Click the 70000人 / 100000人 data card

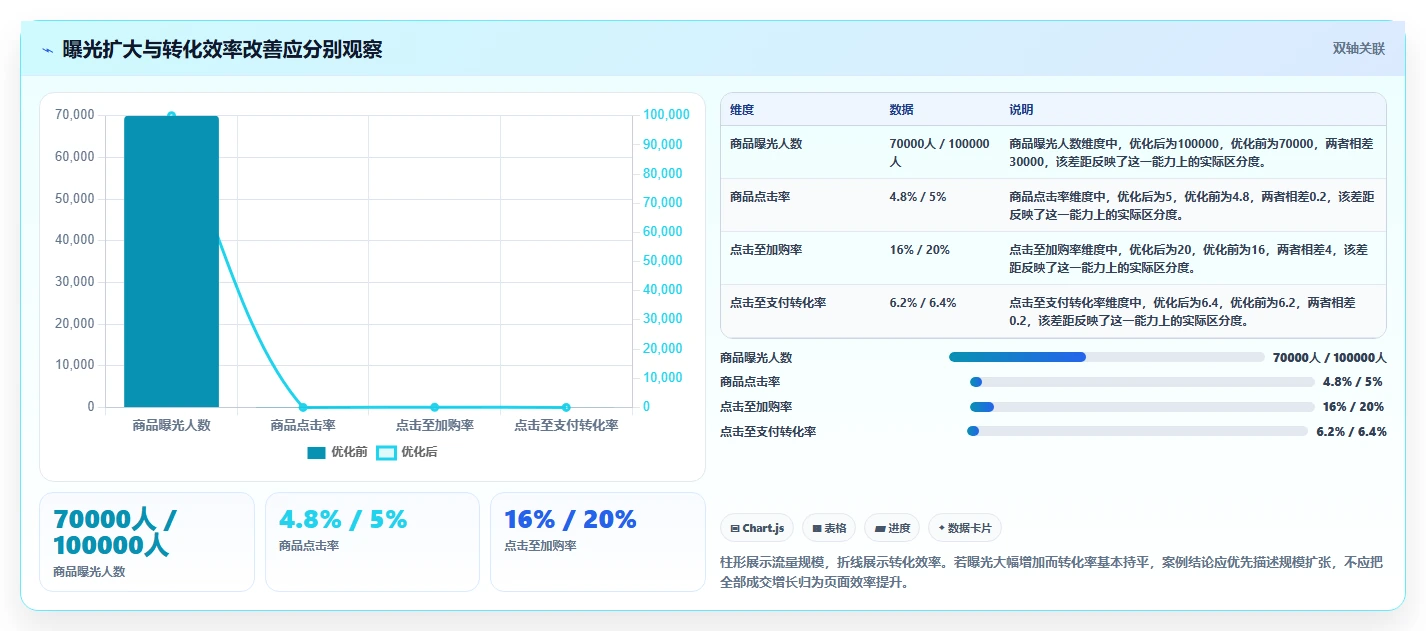tap(147, 542)
